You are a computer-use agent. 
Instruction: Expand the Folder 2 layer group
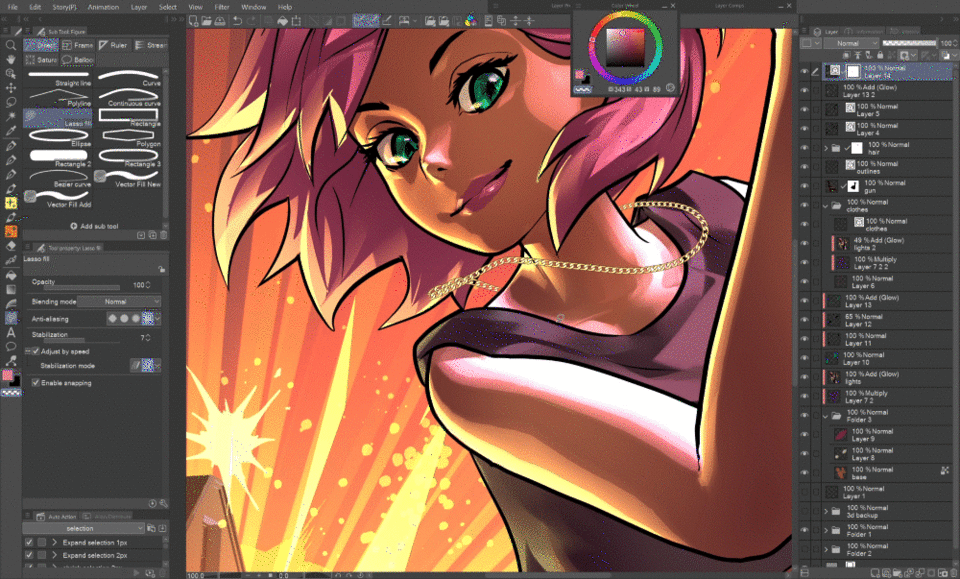826,550
